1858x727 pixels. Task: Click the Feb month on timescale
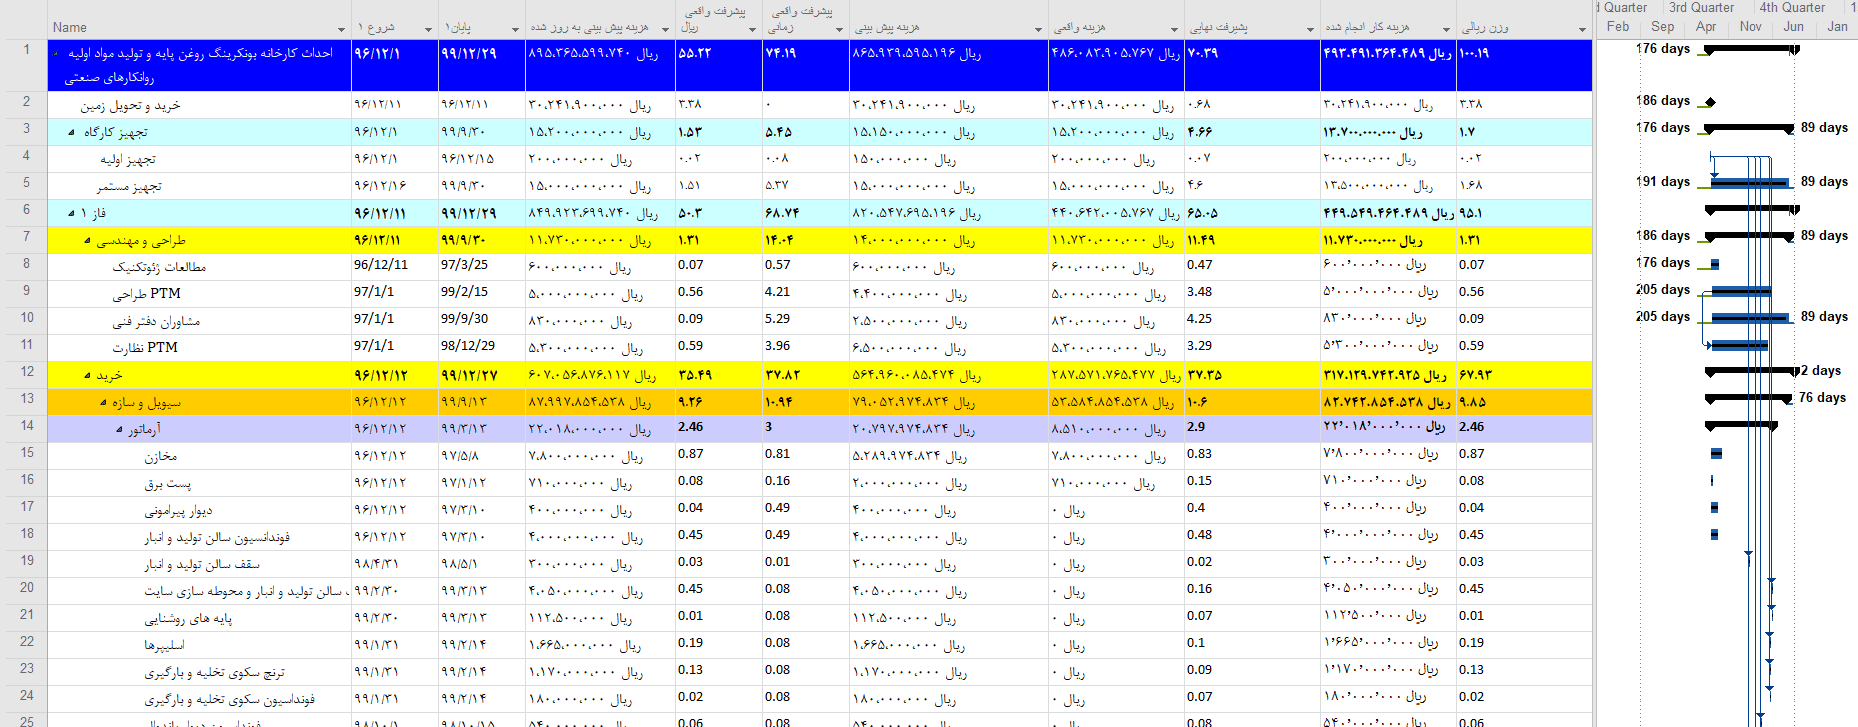pyautogui.click(x=1618, y=27)
